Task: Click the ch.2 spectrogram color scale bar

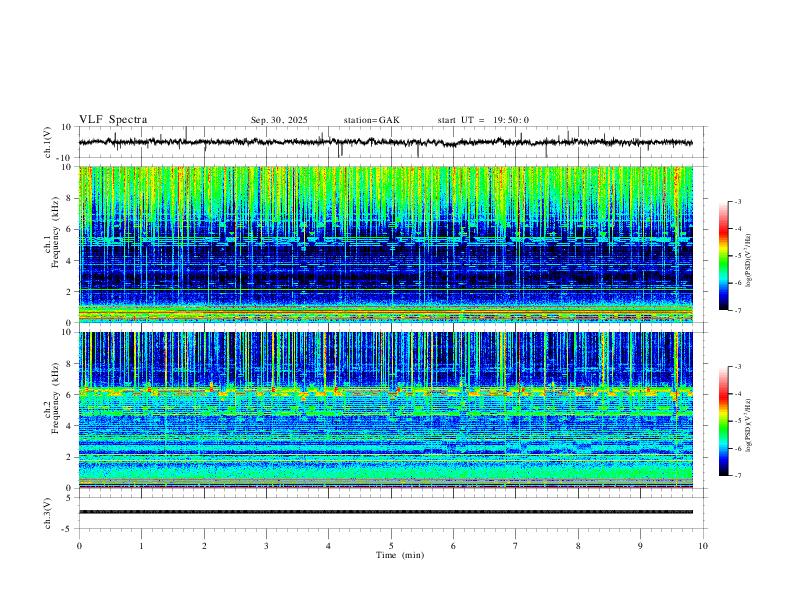Action: pyautogui.click(x=723, y=421)
